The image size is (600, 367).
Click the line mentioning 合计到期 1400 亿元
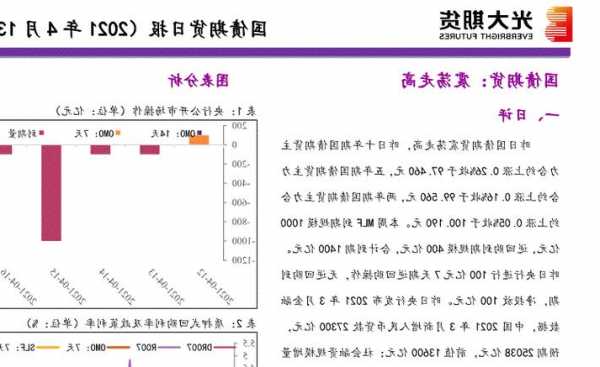423,249
